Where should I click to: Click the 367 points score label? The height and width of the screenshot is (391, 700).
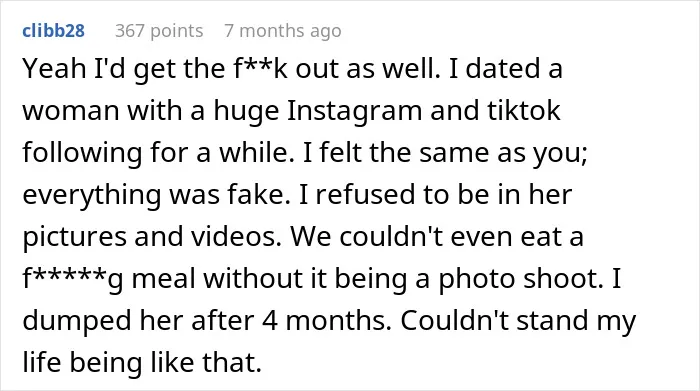pyautogui.click(x=159, y=31)
